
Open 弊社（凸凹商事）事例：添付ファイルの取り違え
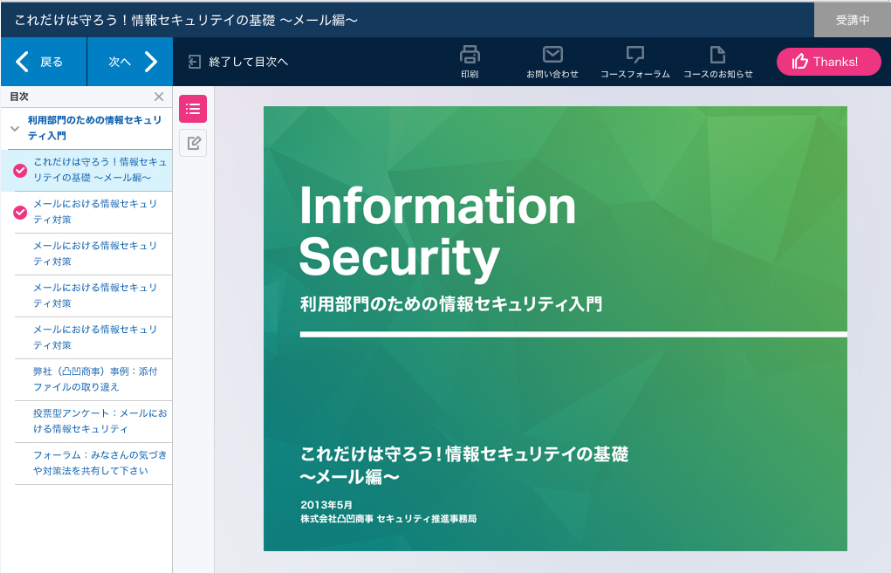click(x=95, y=379)
